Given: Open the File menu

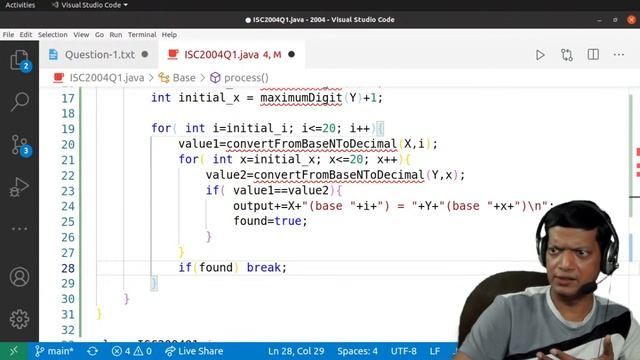Looking at the screenshot, I should click(8, 35).
